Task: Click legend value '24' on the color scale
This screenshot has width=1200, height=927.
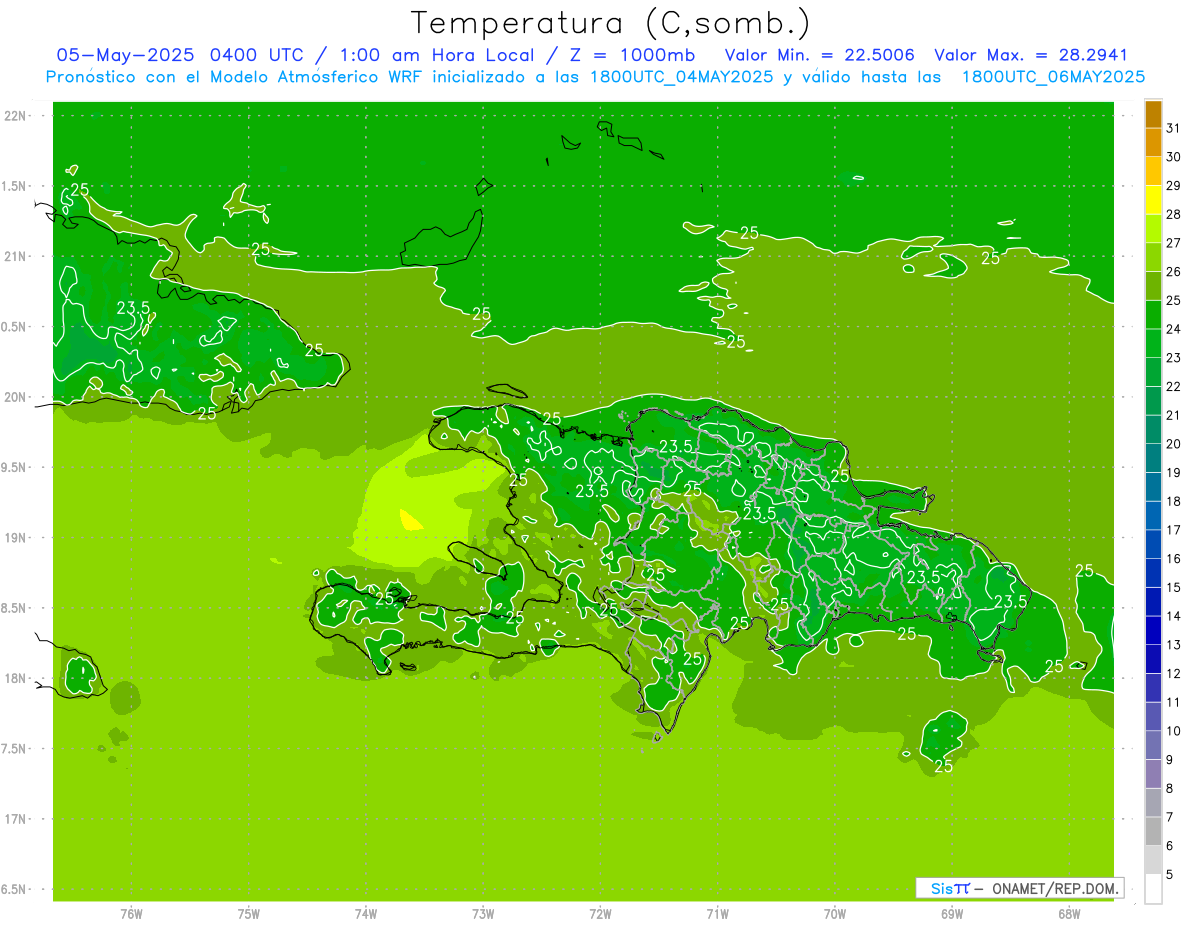Action: (1174, 329)
